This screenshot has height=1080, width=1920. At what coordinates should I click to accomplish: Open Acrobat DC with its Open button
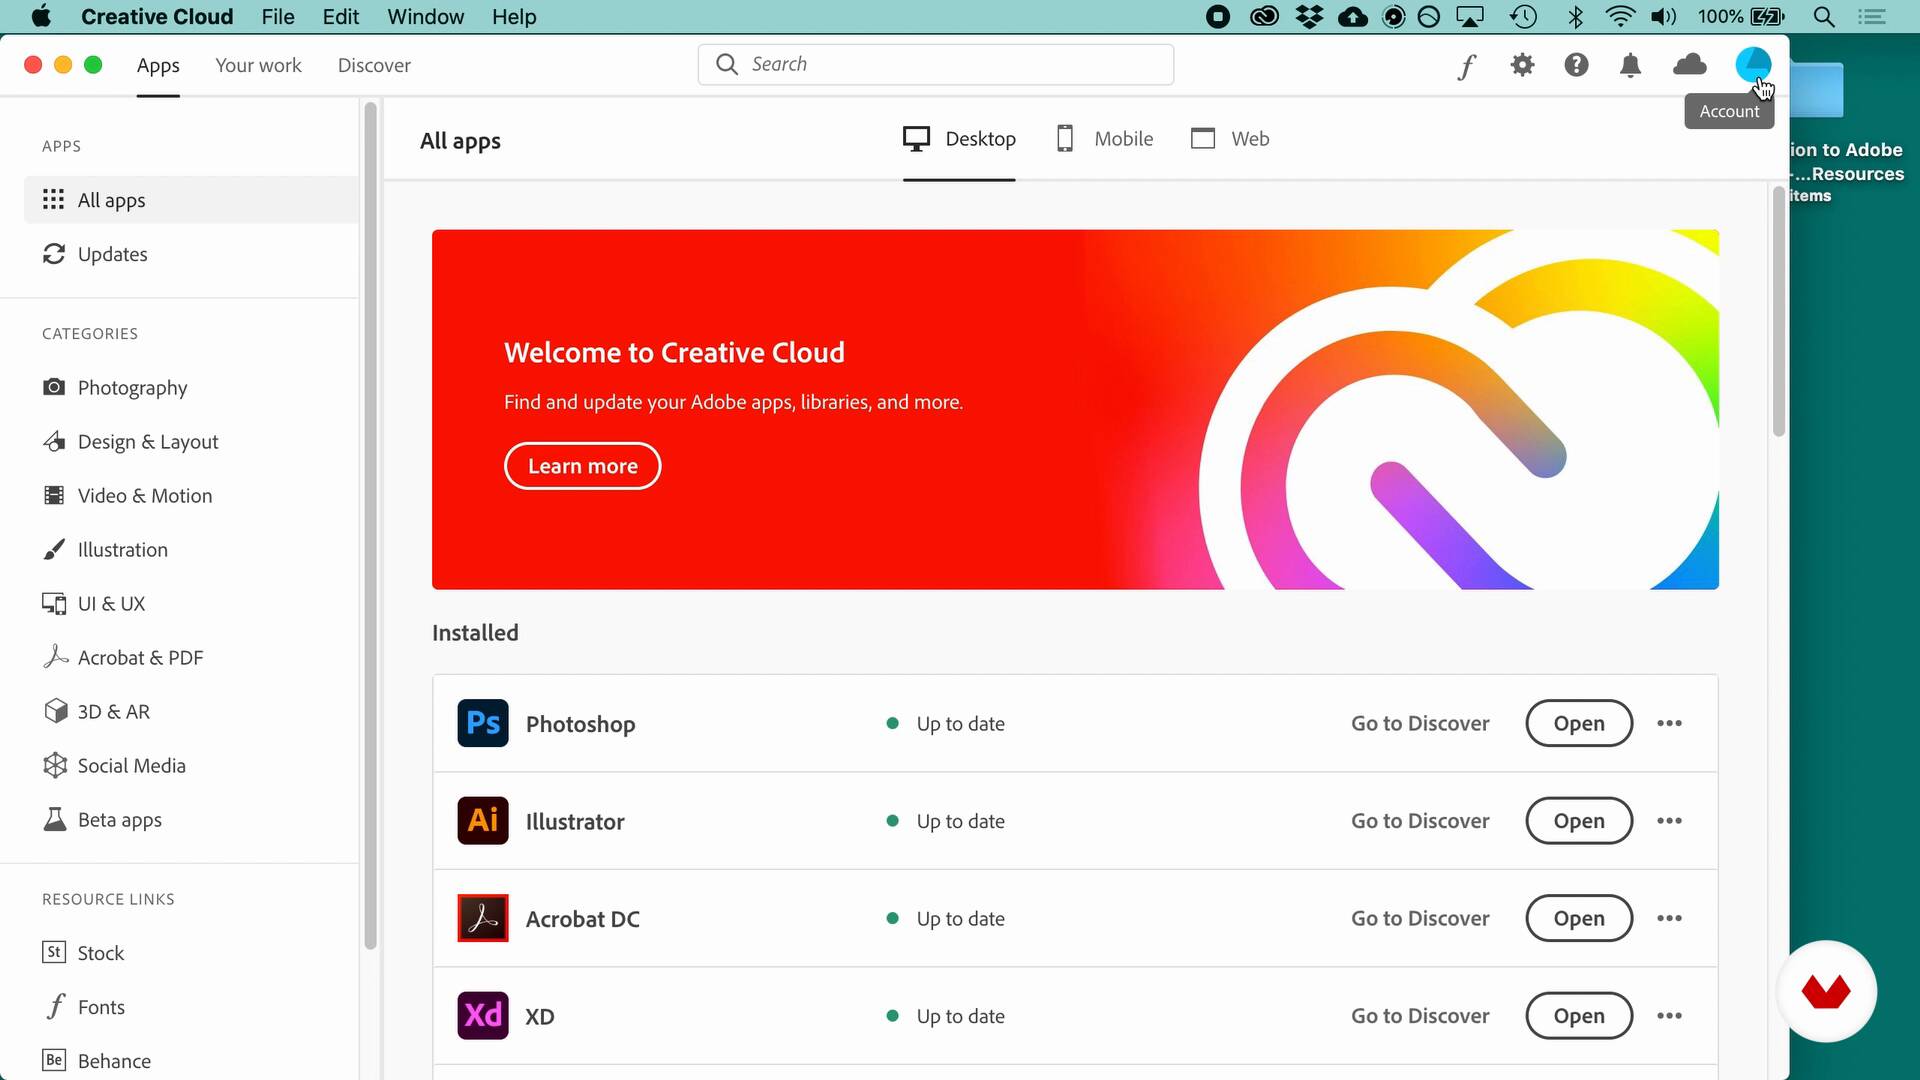[1579, 918]
